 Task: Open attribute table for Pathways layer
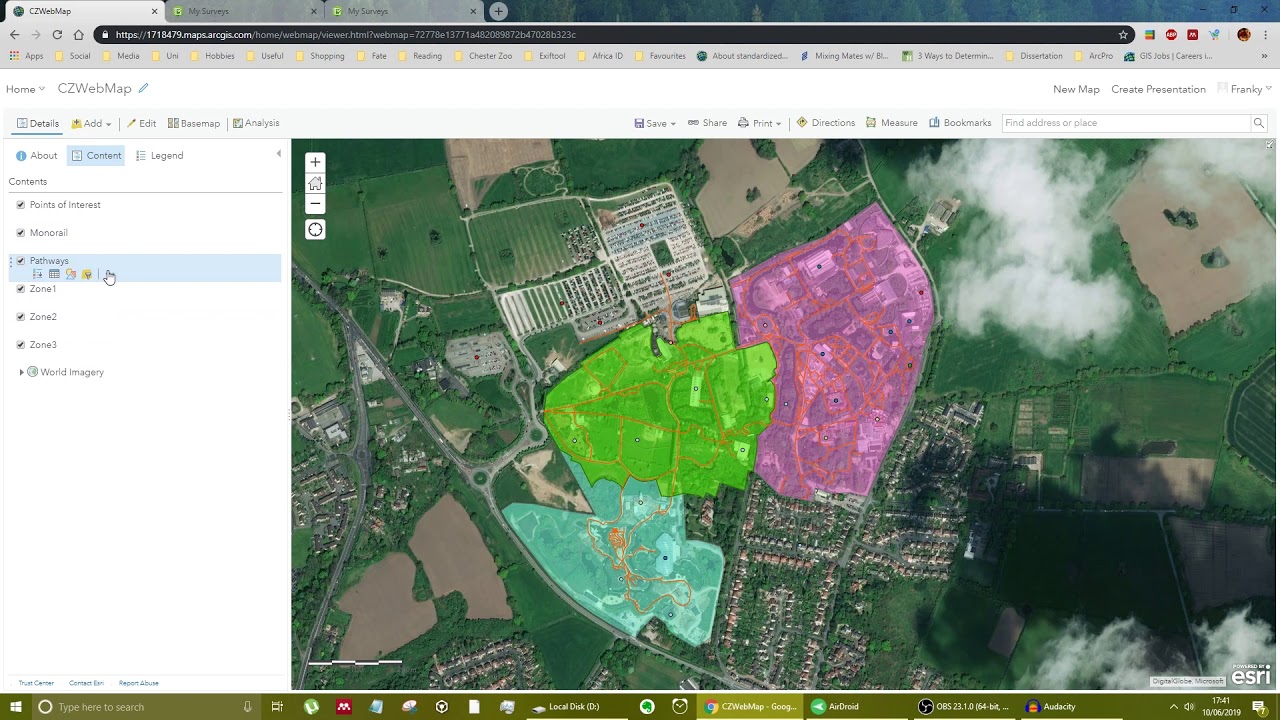[x=54, y=274]
